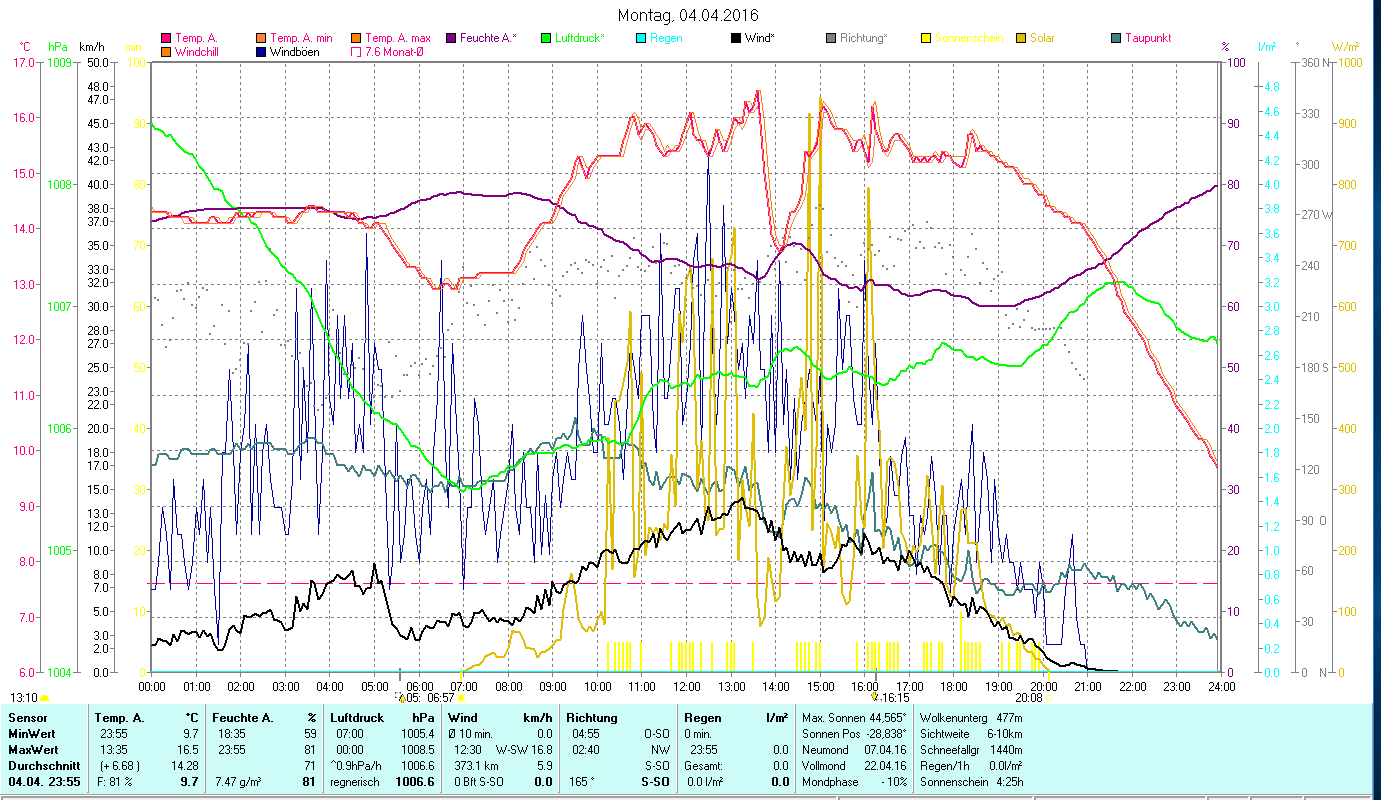Click the "F: 81 %" value

coord(114,781)
